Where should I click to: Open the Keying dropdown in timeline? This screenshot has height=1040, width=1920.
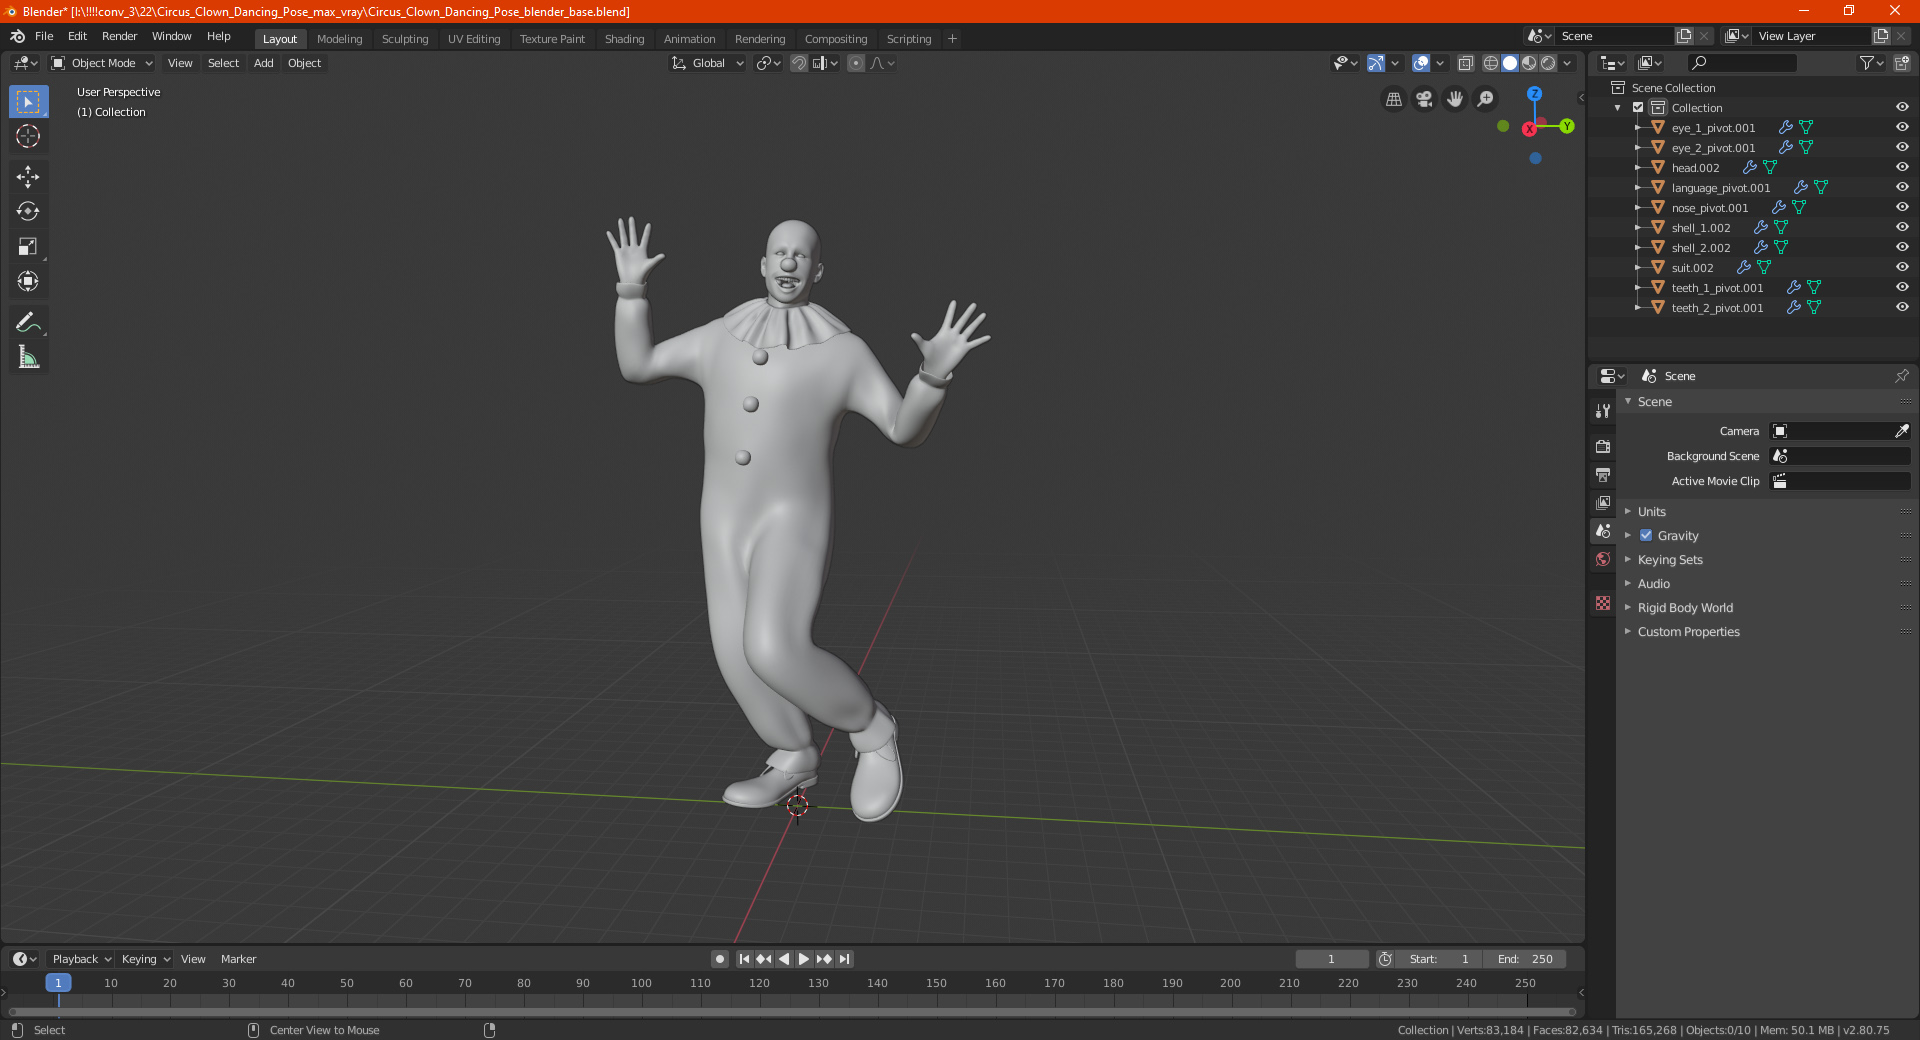tap(145, 959)
